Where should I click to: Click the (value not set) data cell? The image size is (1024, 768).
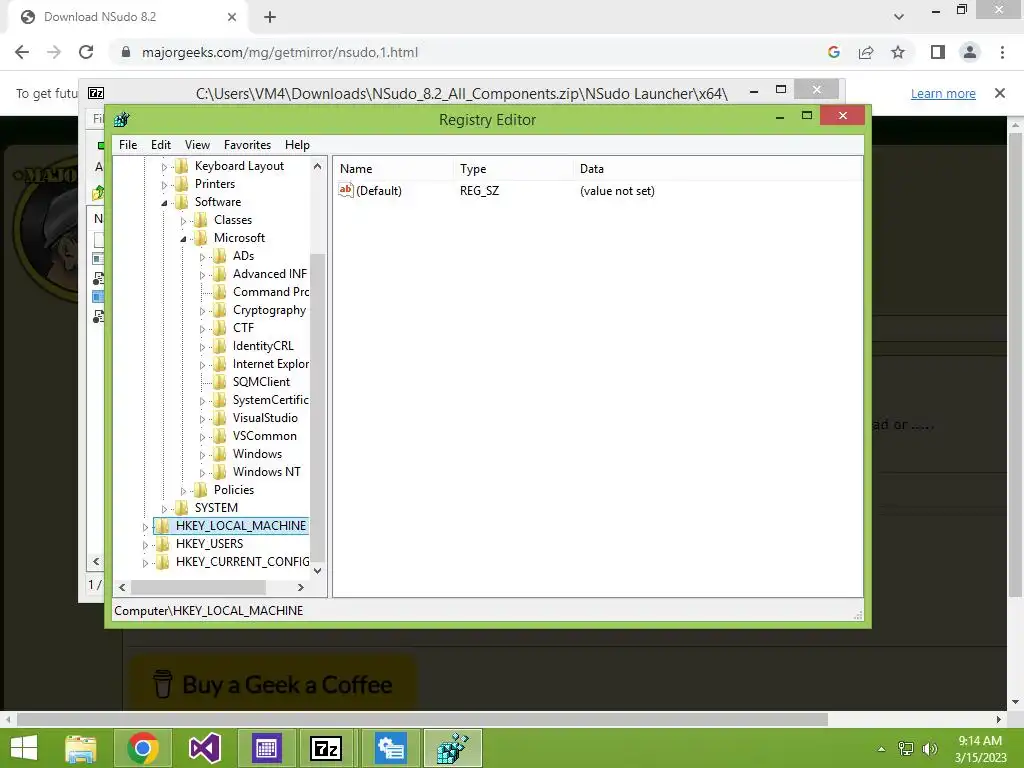(x=617, y=191)
